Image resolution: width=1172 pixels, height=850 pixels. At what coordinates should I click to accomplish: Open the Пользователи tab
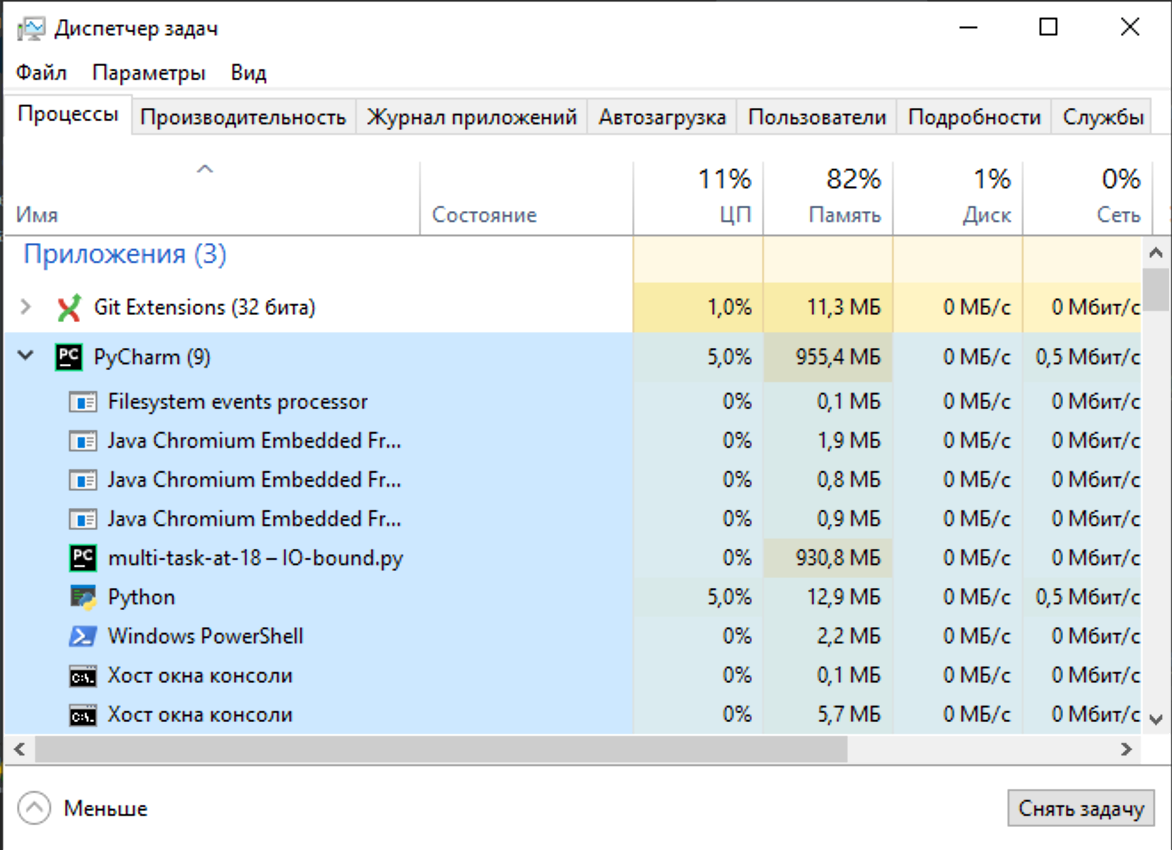[817, 117]
